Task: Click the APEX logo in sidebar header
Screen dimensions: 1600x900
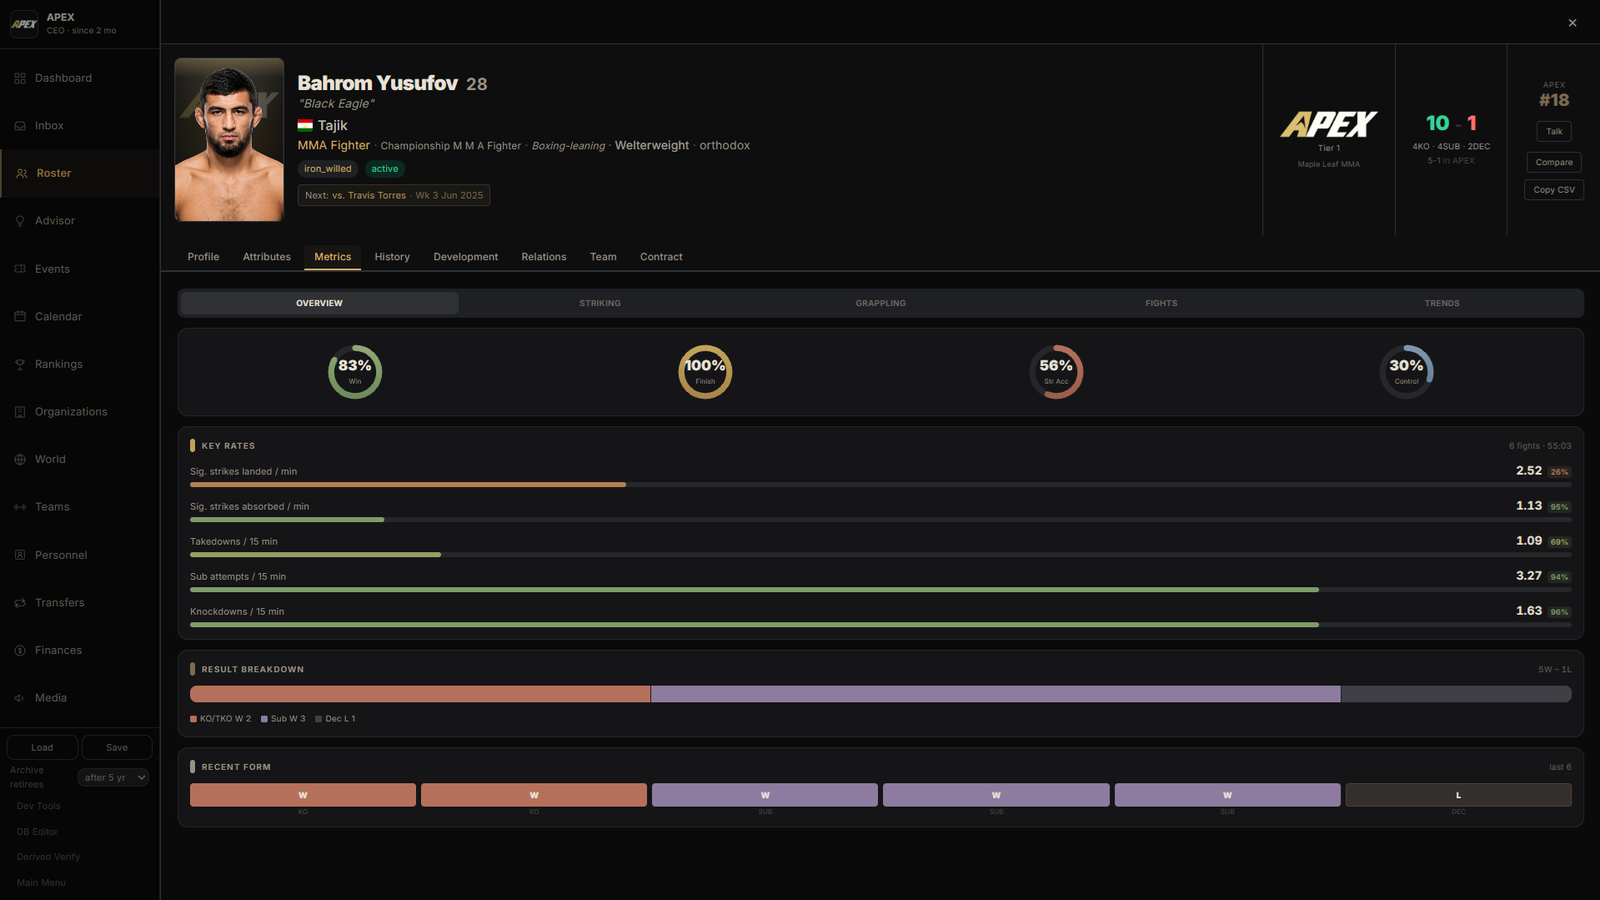Action: point(24,23)
